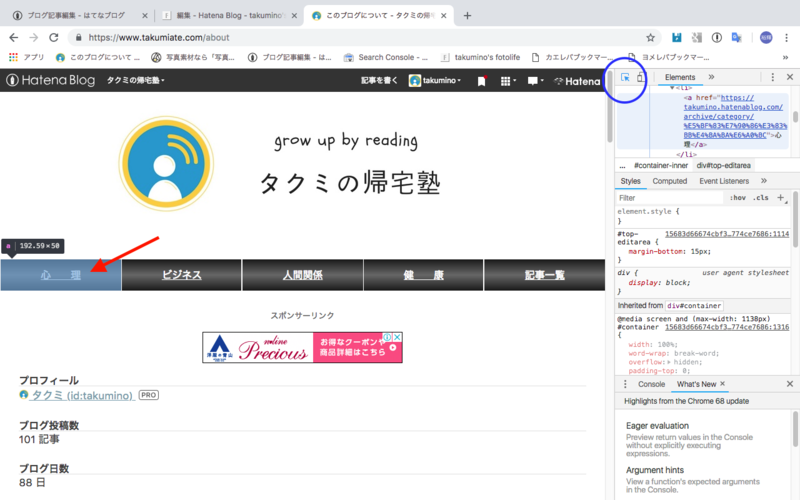Image resolution: width=800 pixels, height=500 pixels.
Task: Switch to the ブログ記事編集 browser tab
Action: (80, 15)
